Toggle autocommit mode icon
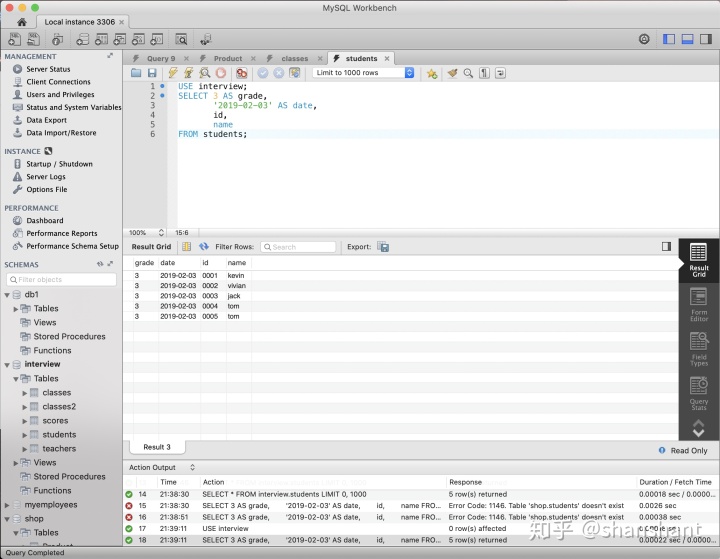This screenshot has width=720, height=559. [295, 73]
